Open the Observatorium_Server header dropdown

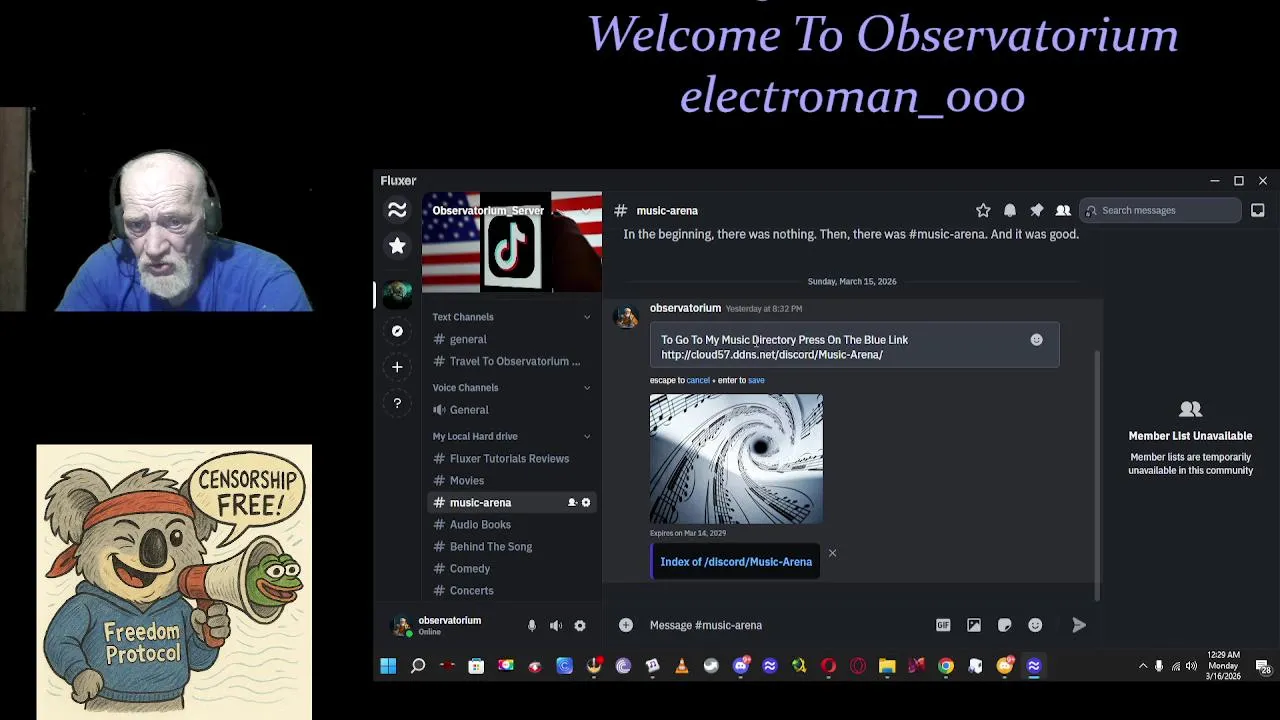click(512, 211)
